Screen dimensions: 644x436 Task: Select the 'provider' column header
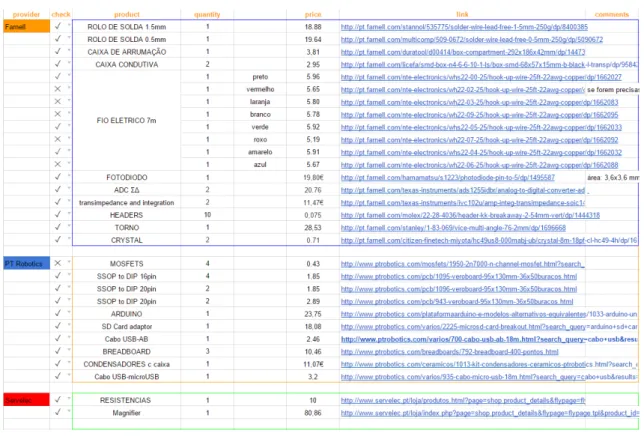26,14
